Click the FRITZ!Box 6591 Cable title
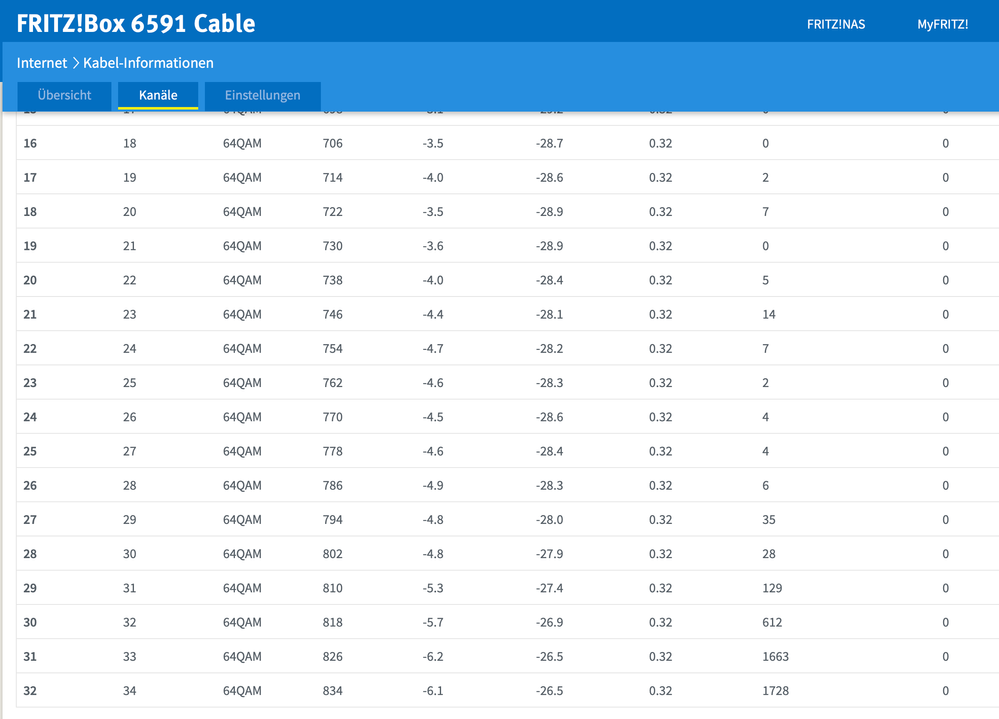The image size is (999, 719). pos(136,24)
